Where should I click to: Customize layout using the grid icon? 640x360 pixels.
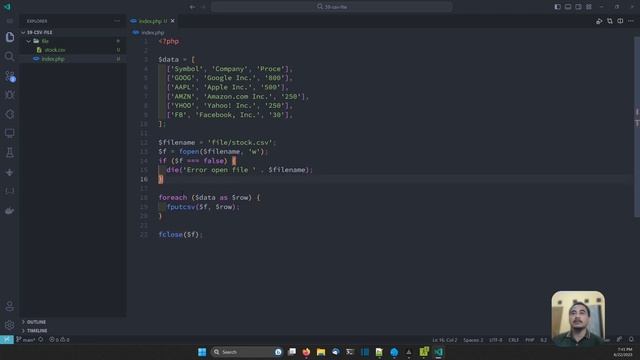click(589, 7)
